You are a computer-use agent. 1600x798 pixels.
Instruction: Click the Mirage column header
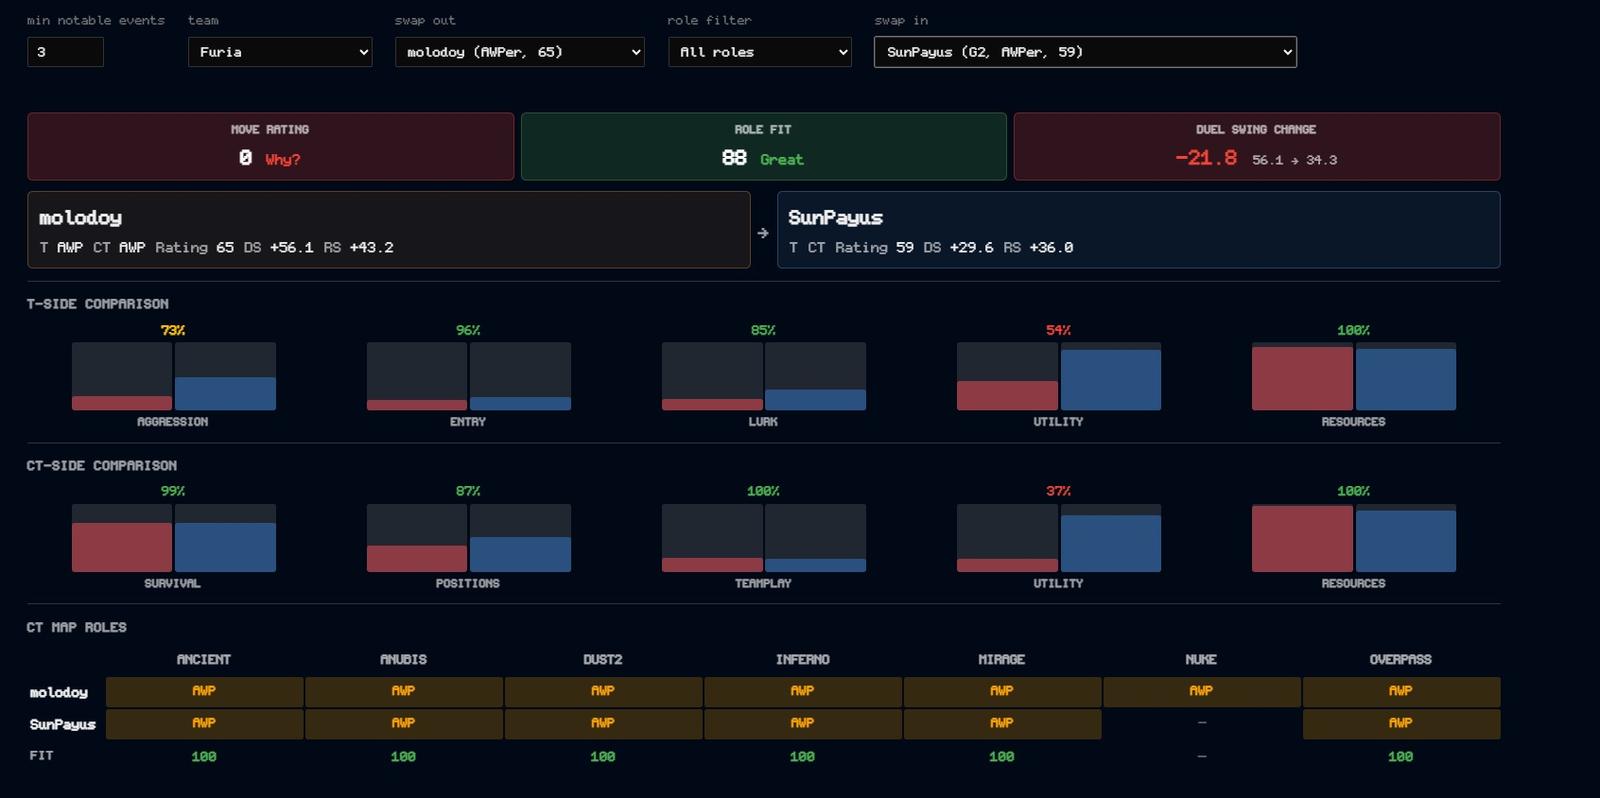click(x=1001, y=659)
